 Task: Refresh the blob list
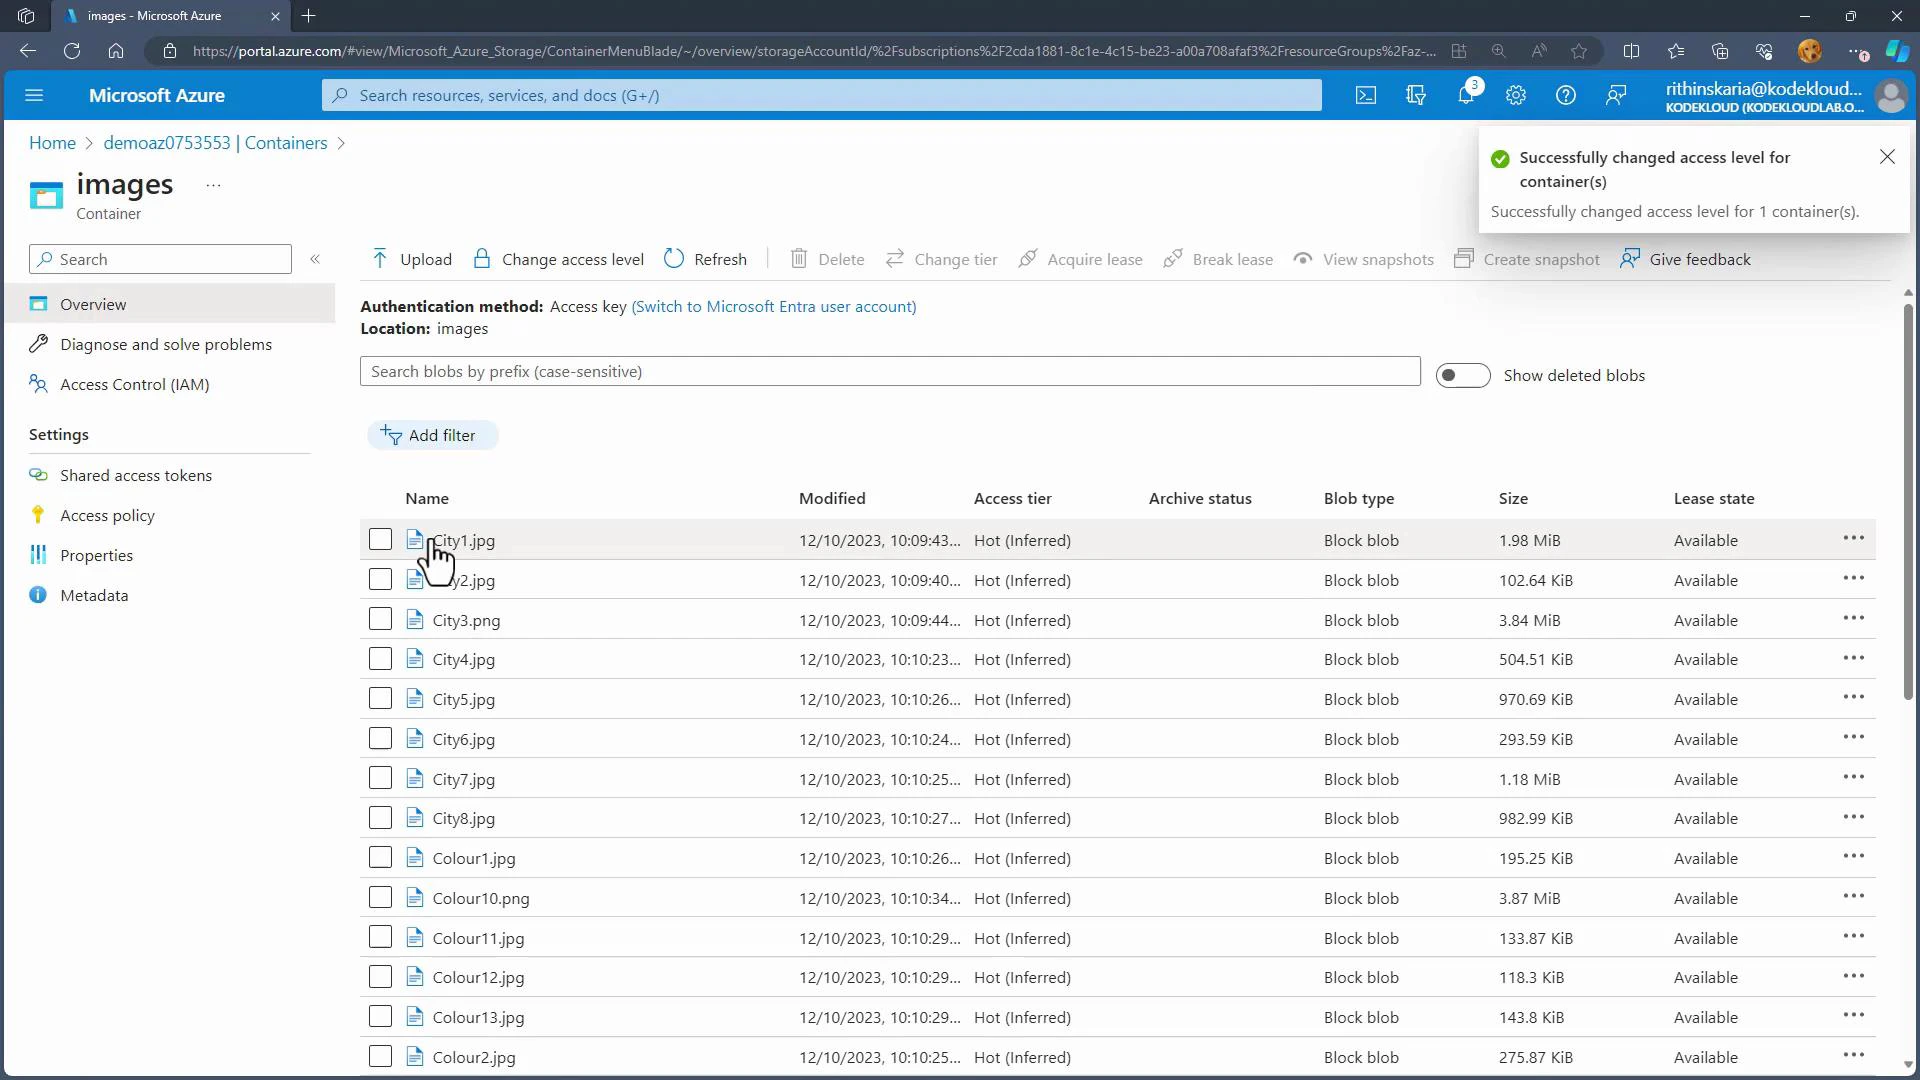pos(673,258)
